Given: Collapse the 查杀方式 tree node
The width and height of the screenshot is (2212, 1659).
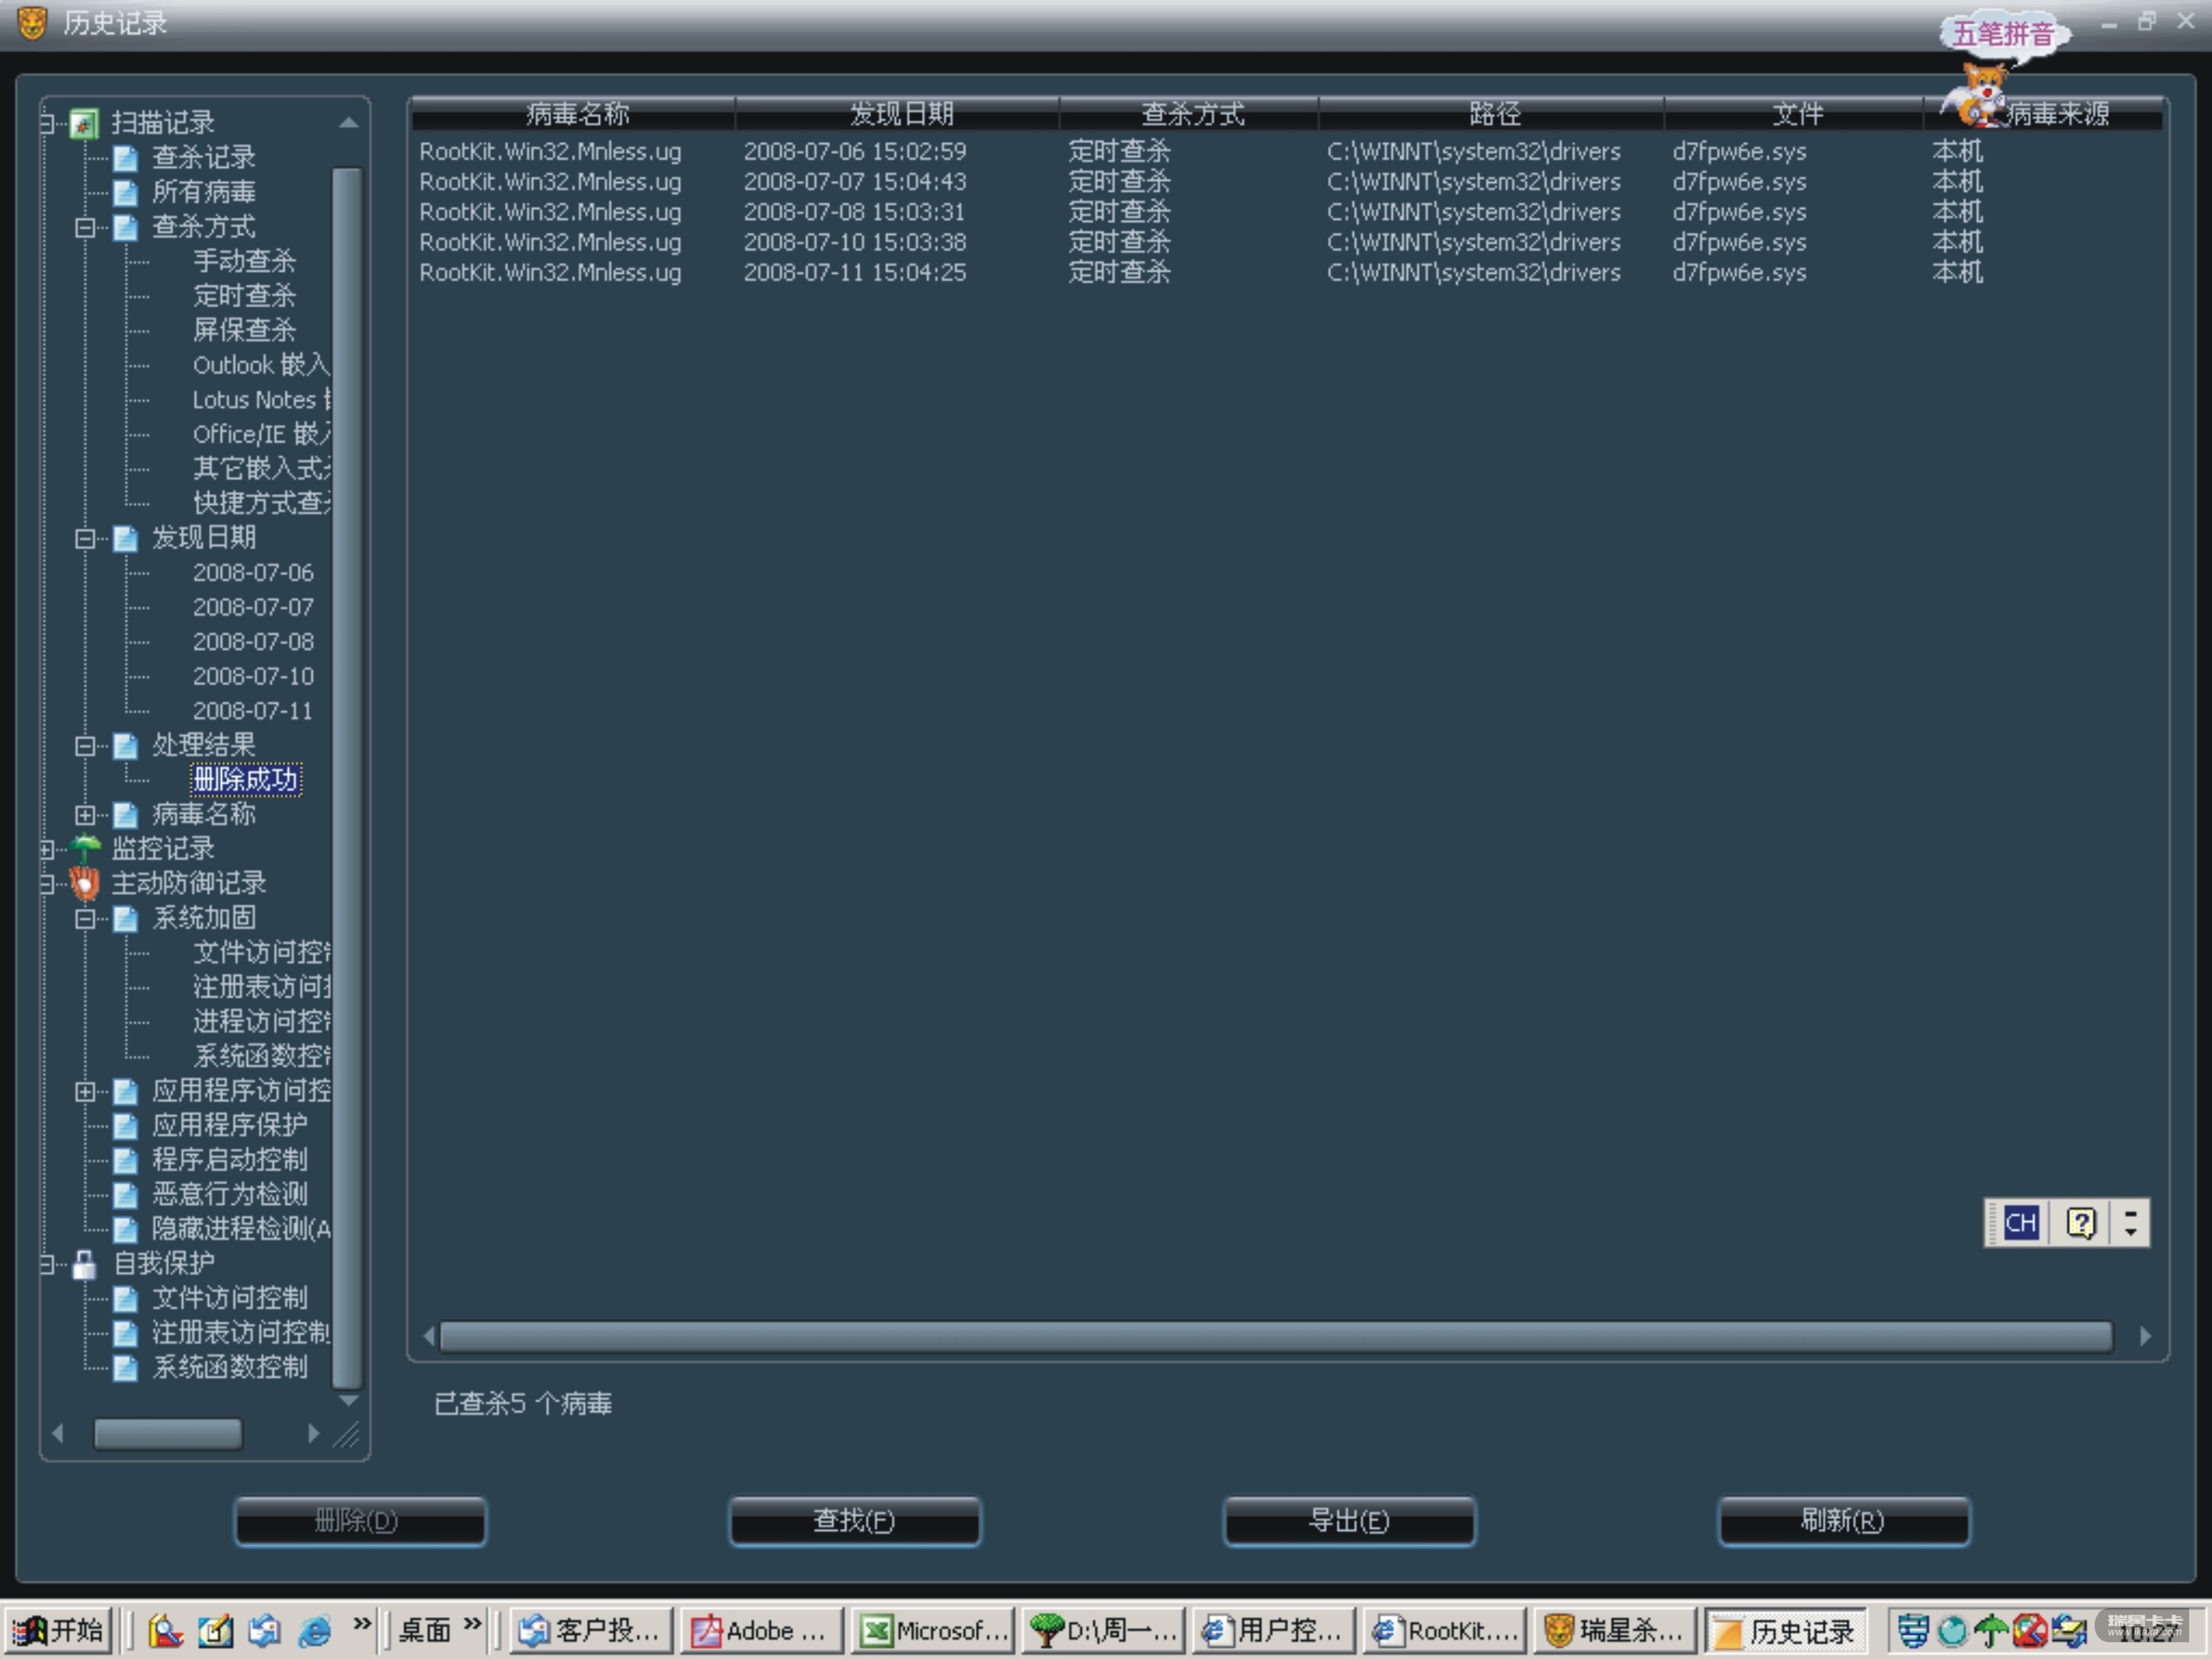Looking at the screenshot, I should pos(85,228).
